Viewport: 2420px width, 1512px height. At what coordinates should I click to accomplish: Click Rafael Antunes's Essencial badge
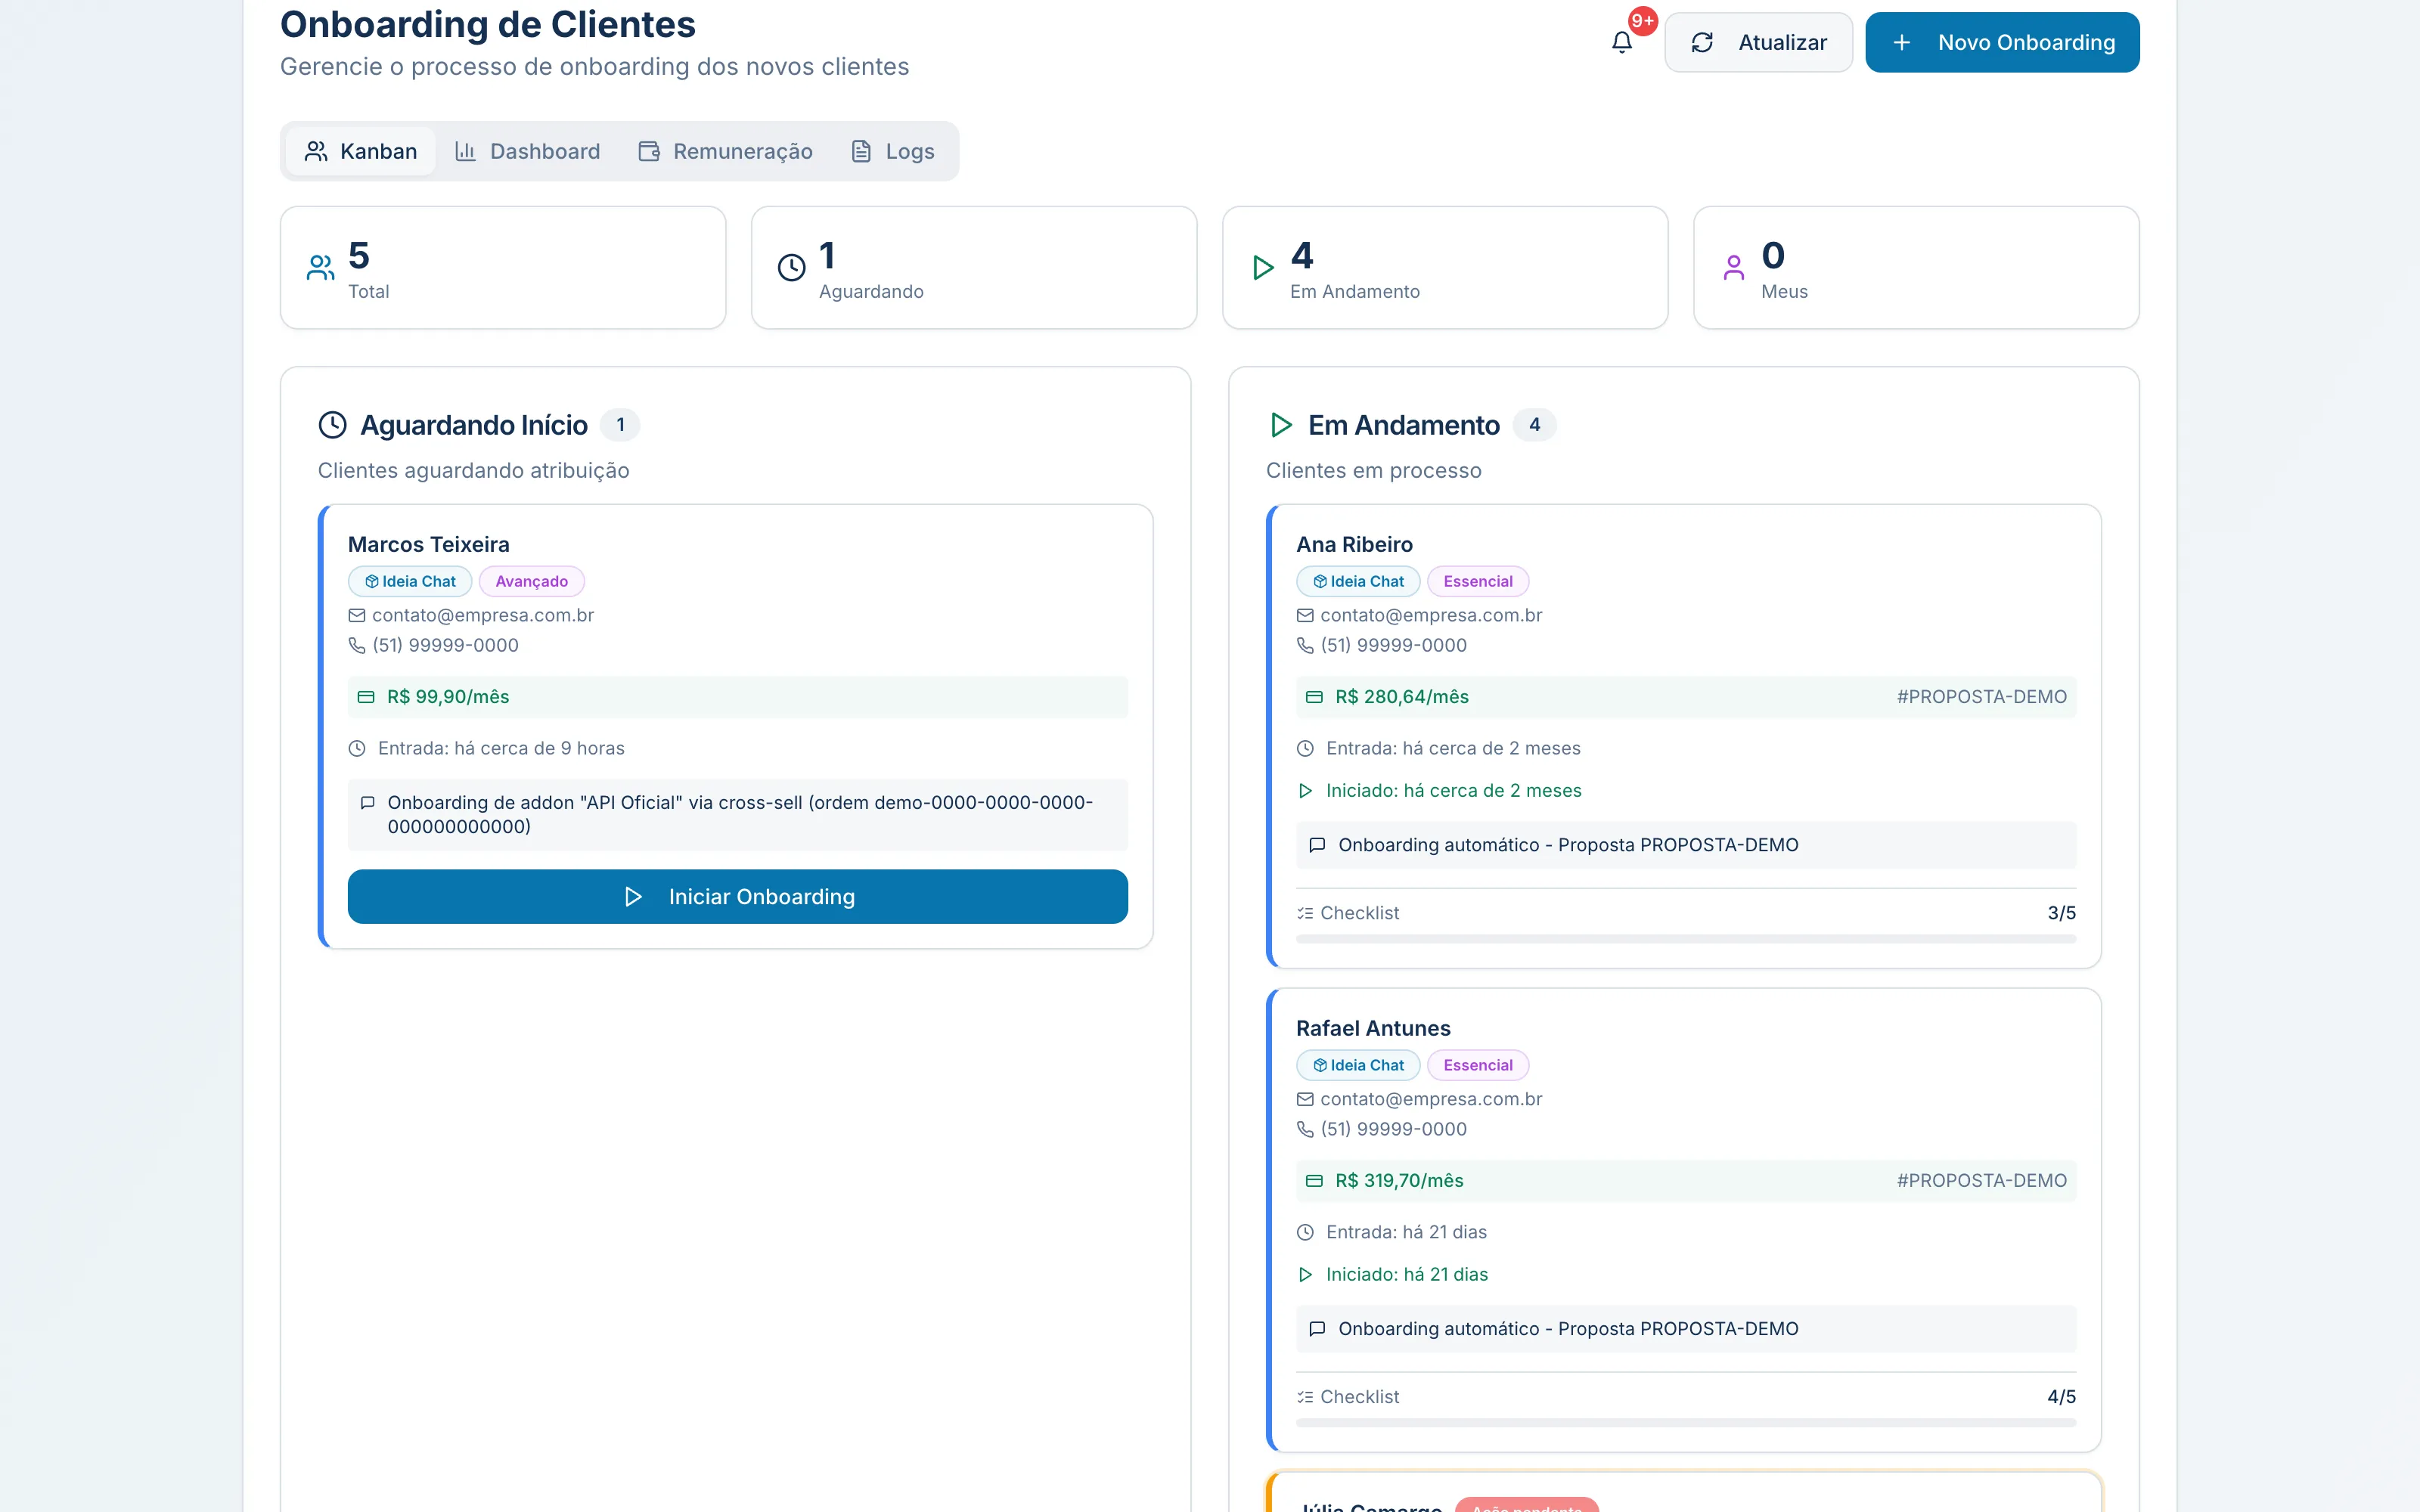(x=1477, y=1065)
